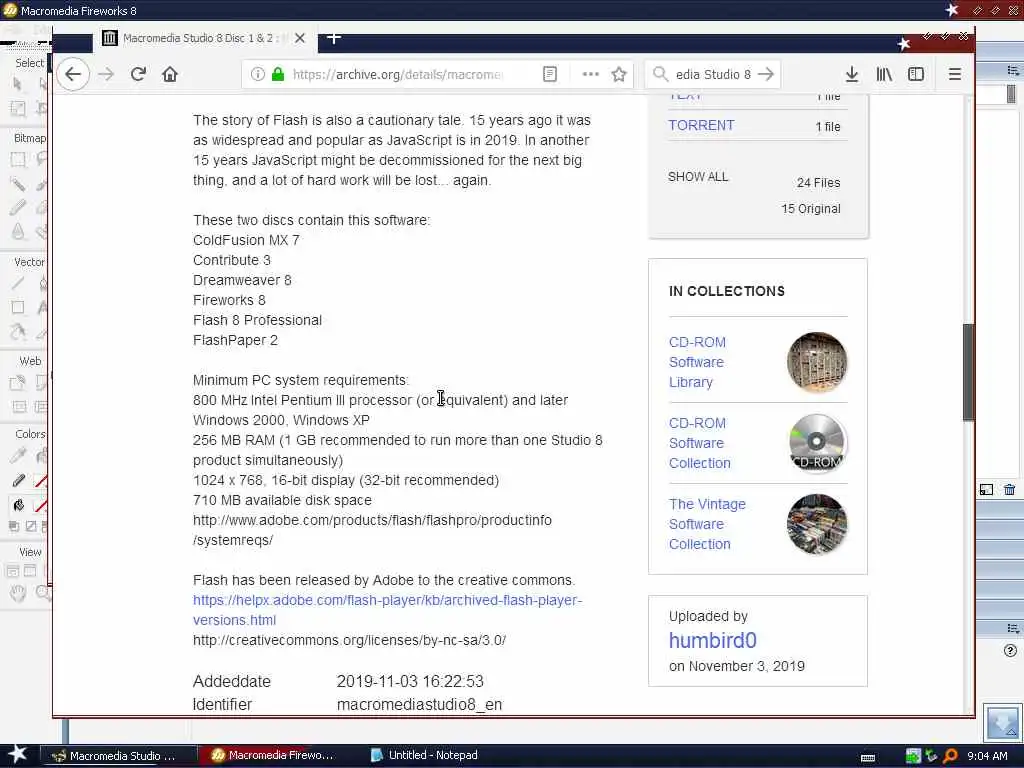
Task: Select No Stroke or Fill button
Action: (x=31, y=526)
